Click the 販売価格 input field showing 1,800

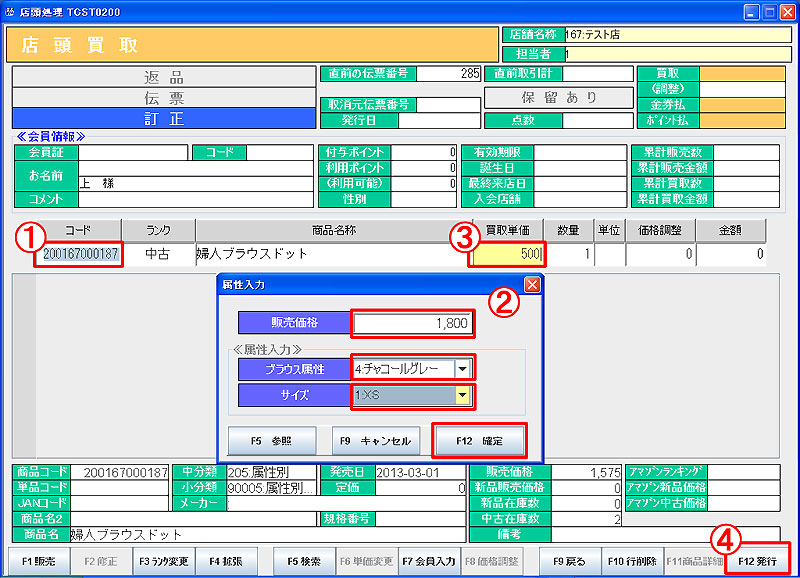tap(411, 323)
